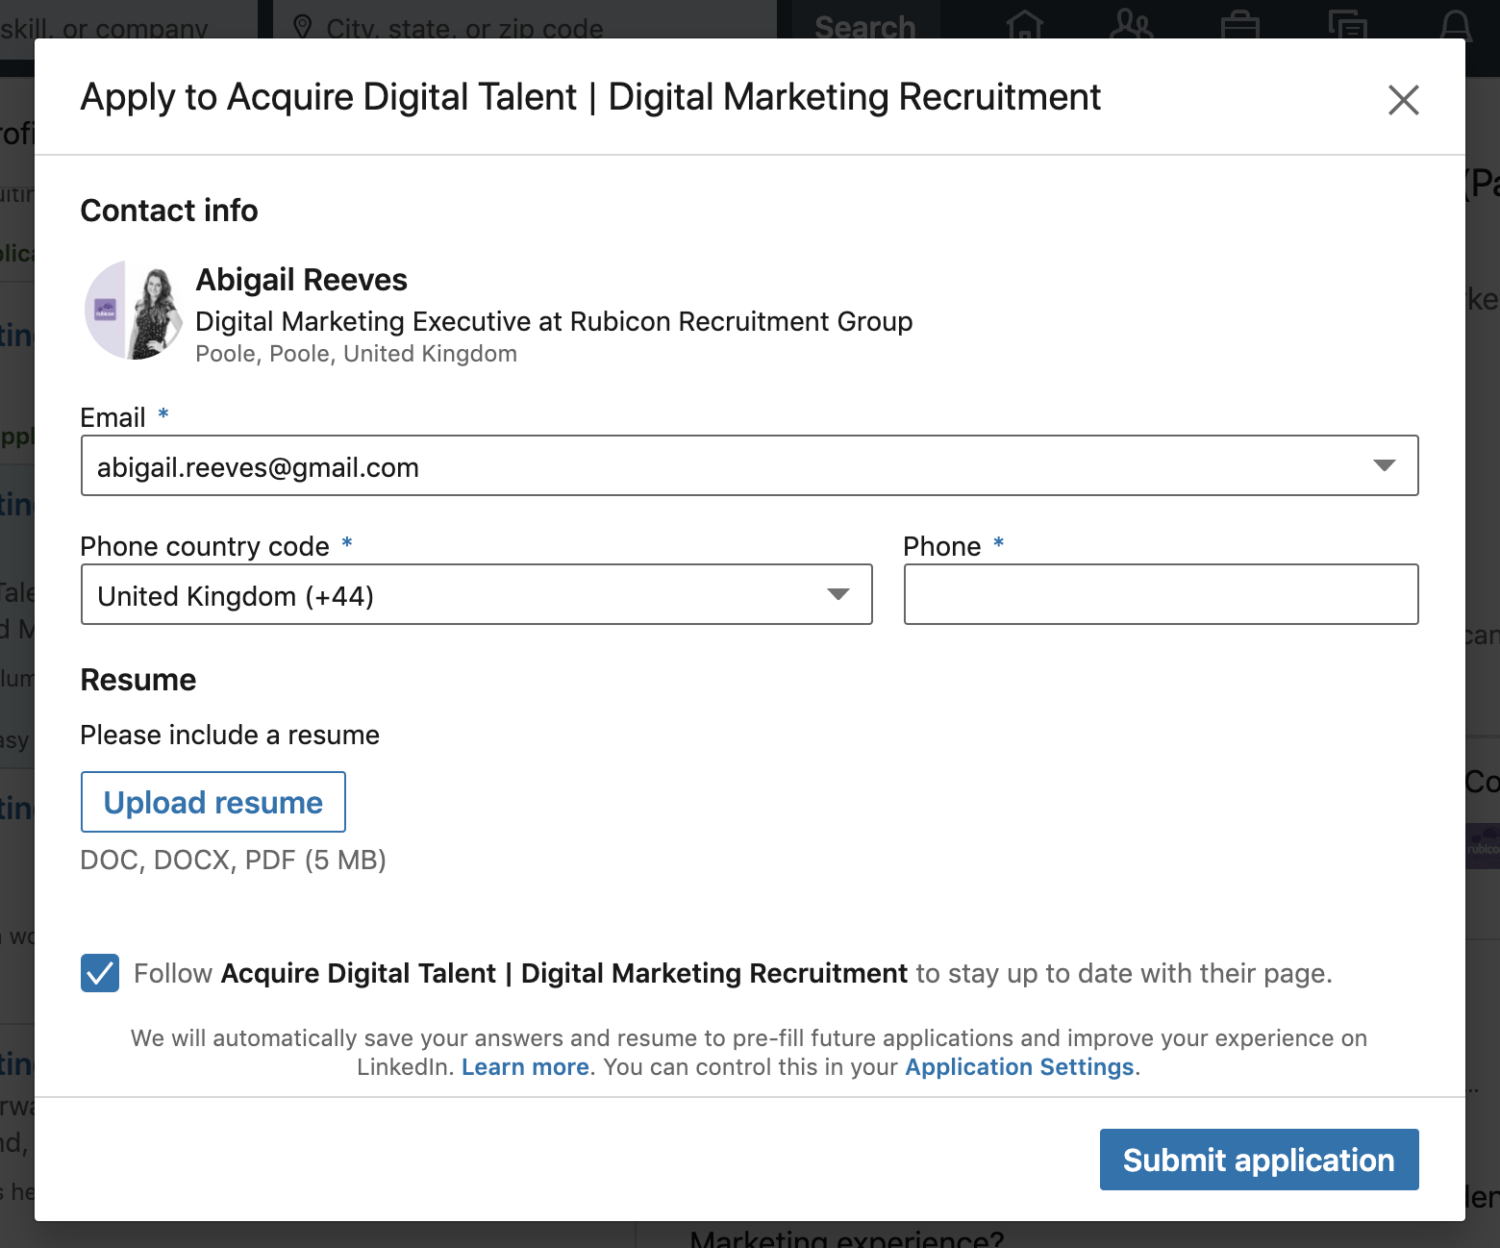Screen dimensions: 1500x1248
Task: Expand the Phone country code dropdown
Action: pos(476,594)
